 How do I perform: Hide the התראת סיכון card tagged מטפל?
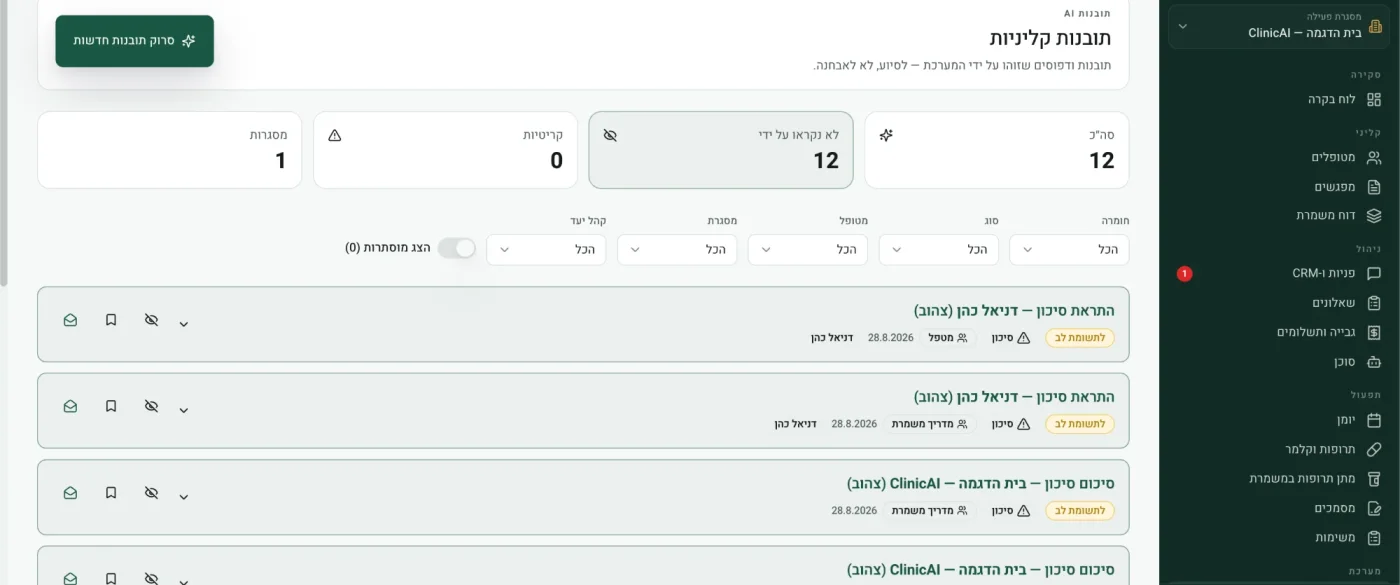point(151,320)
